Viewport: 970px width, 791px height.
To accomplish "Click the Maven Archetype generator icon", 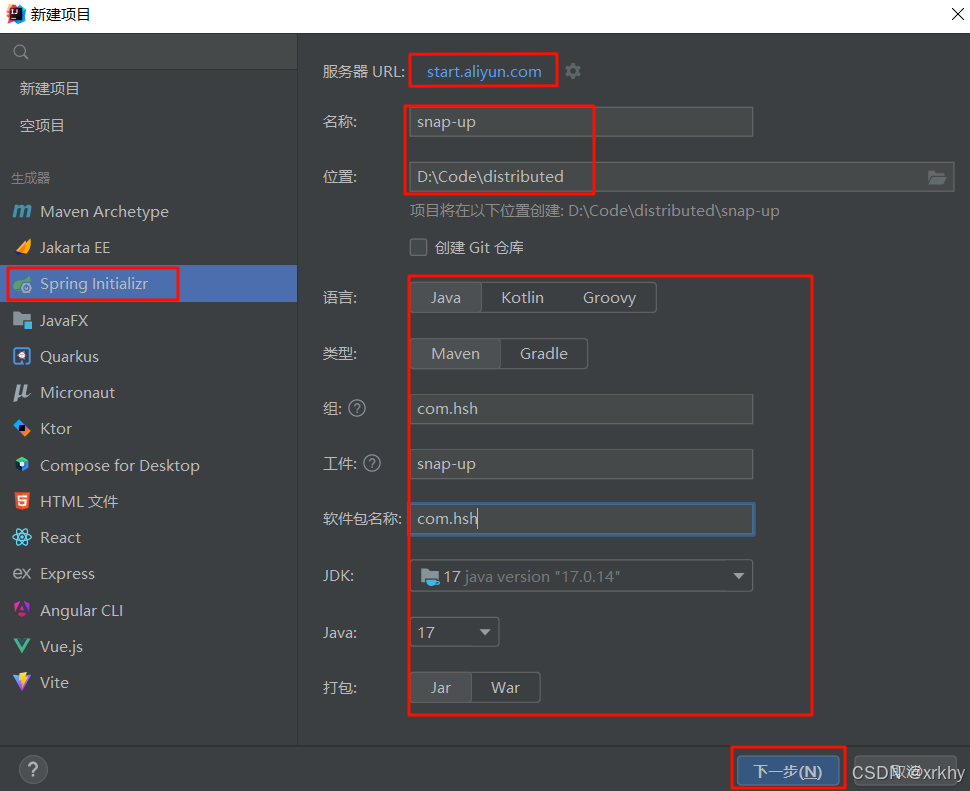I will (22, 212).
